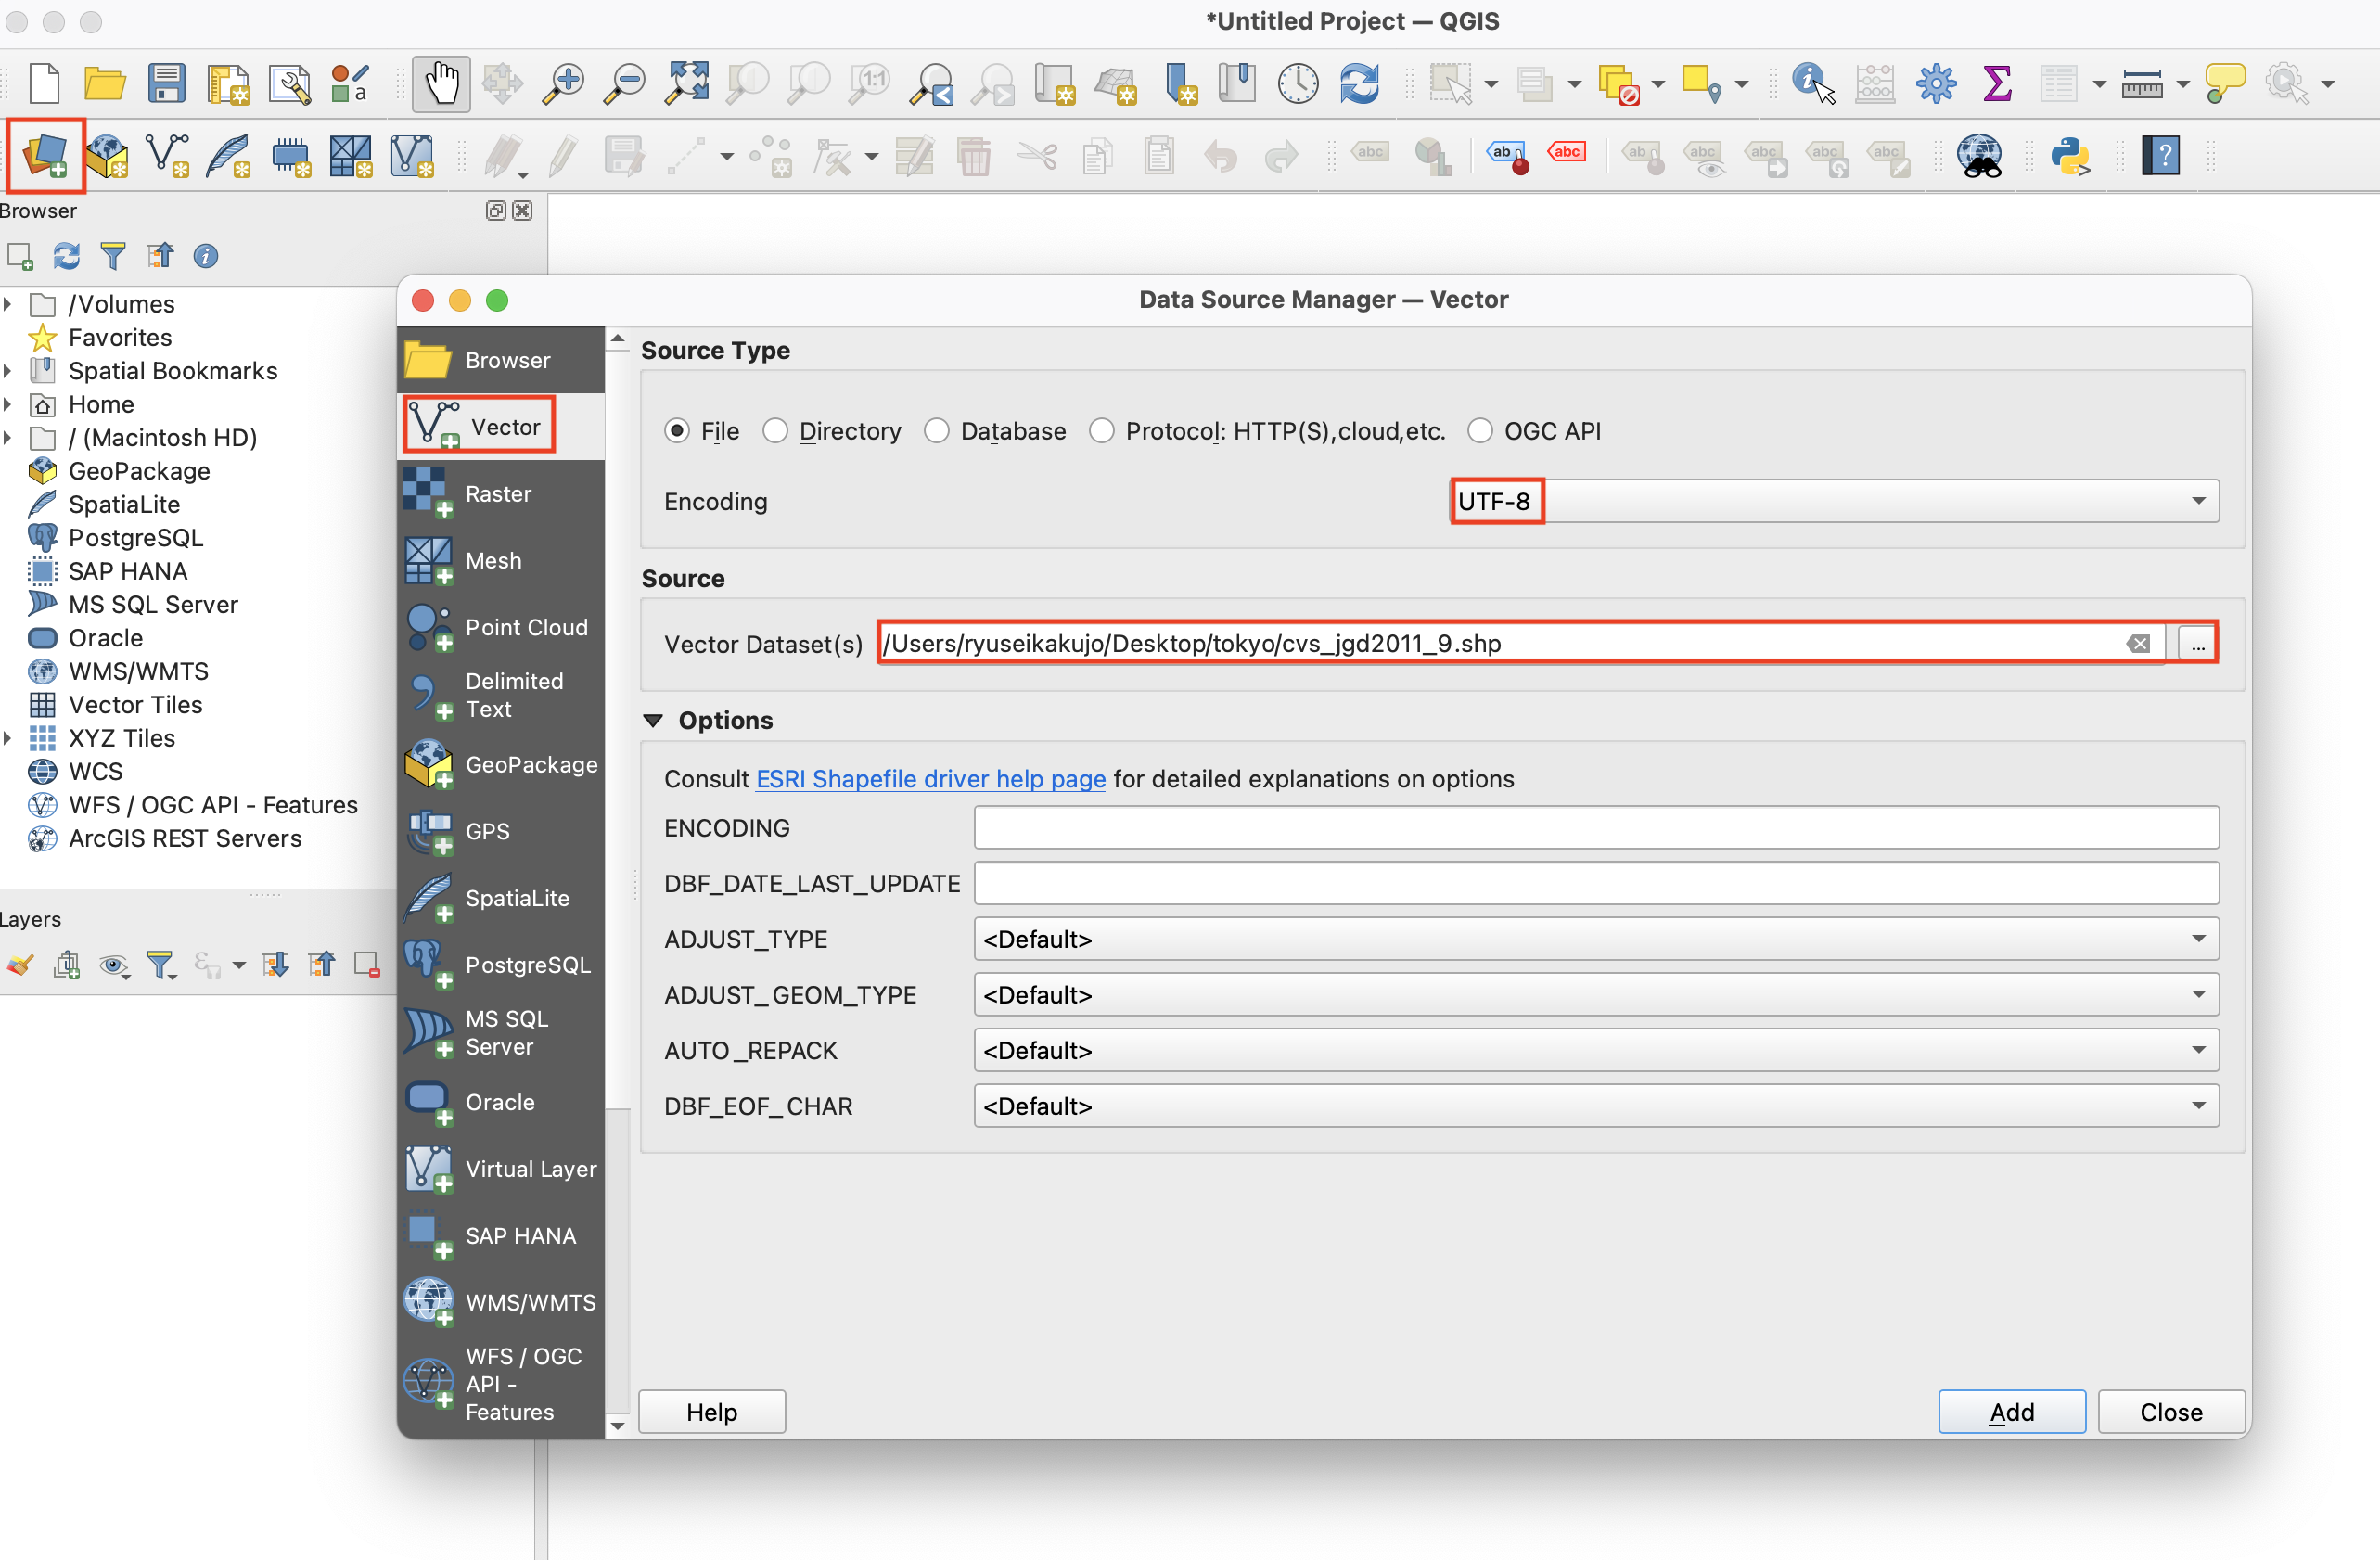Image resolution: width=2380 pixels, height=1560 pixels.
Task: Select Favorites in Browser panel tree
Action: tap(119, 337)
